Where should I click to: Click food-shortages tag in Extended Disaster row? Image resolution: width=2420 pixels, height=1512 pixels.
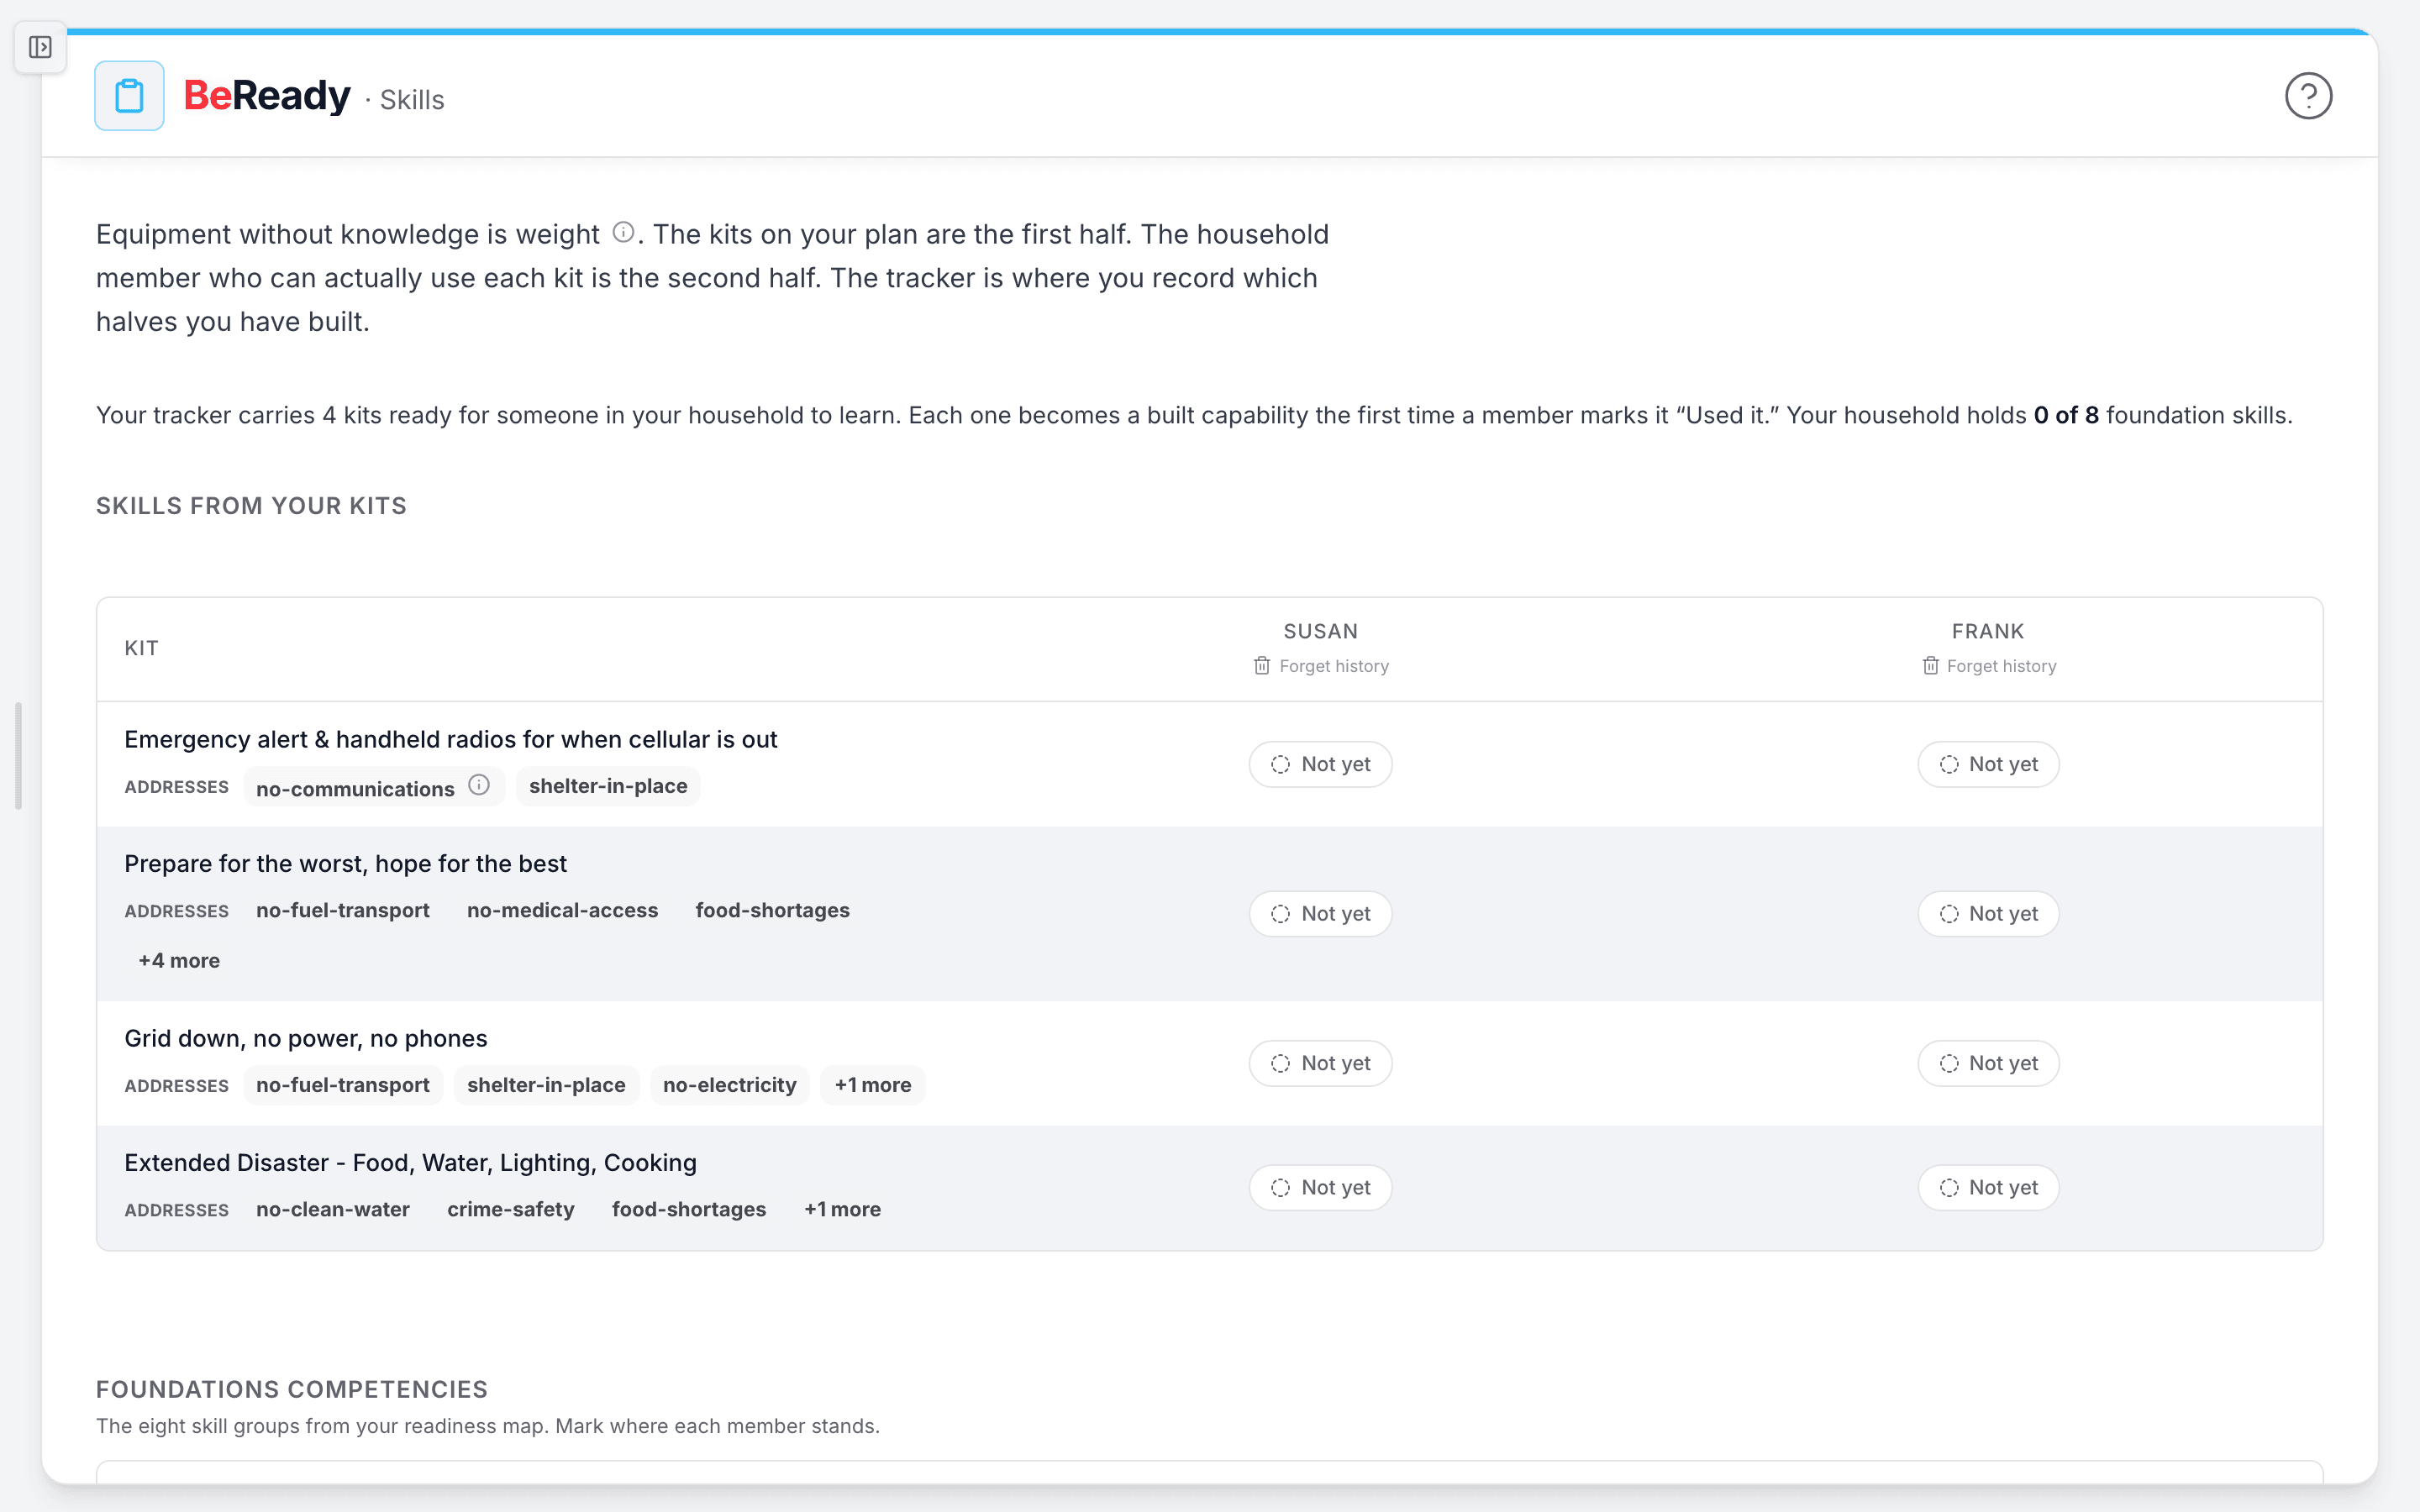tap(689, 1209)
